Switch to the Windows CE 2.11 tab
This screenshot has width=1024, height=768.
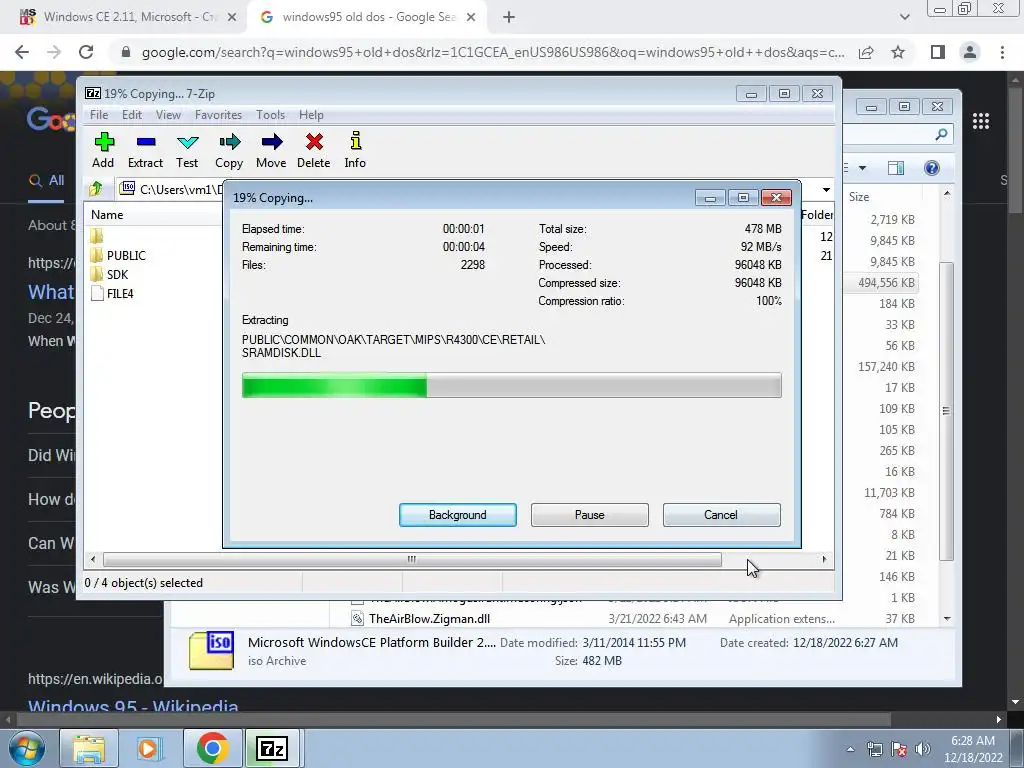[128, 17]
